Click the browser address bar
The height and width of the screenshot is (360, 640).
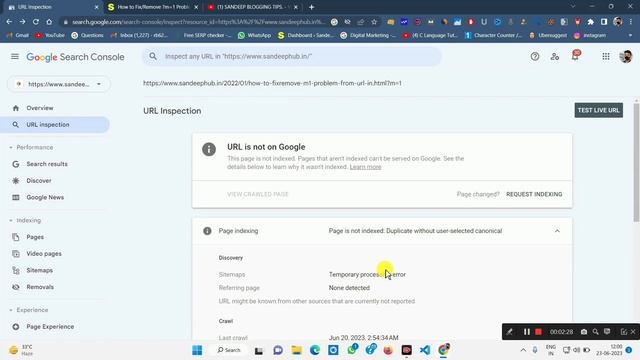(198, 22)
